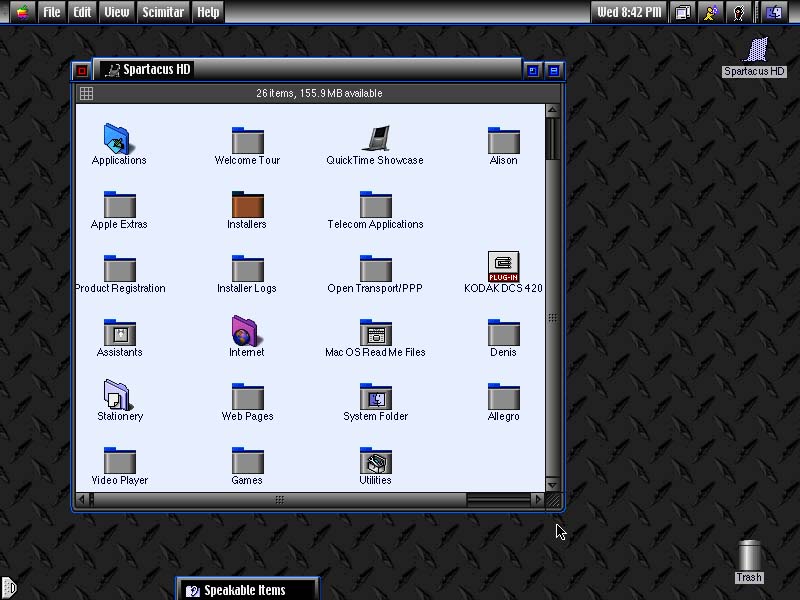
Task: Select the Alison folder
Action: [504, 140]
